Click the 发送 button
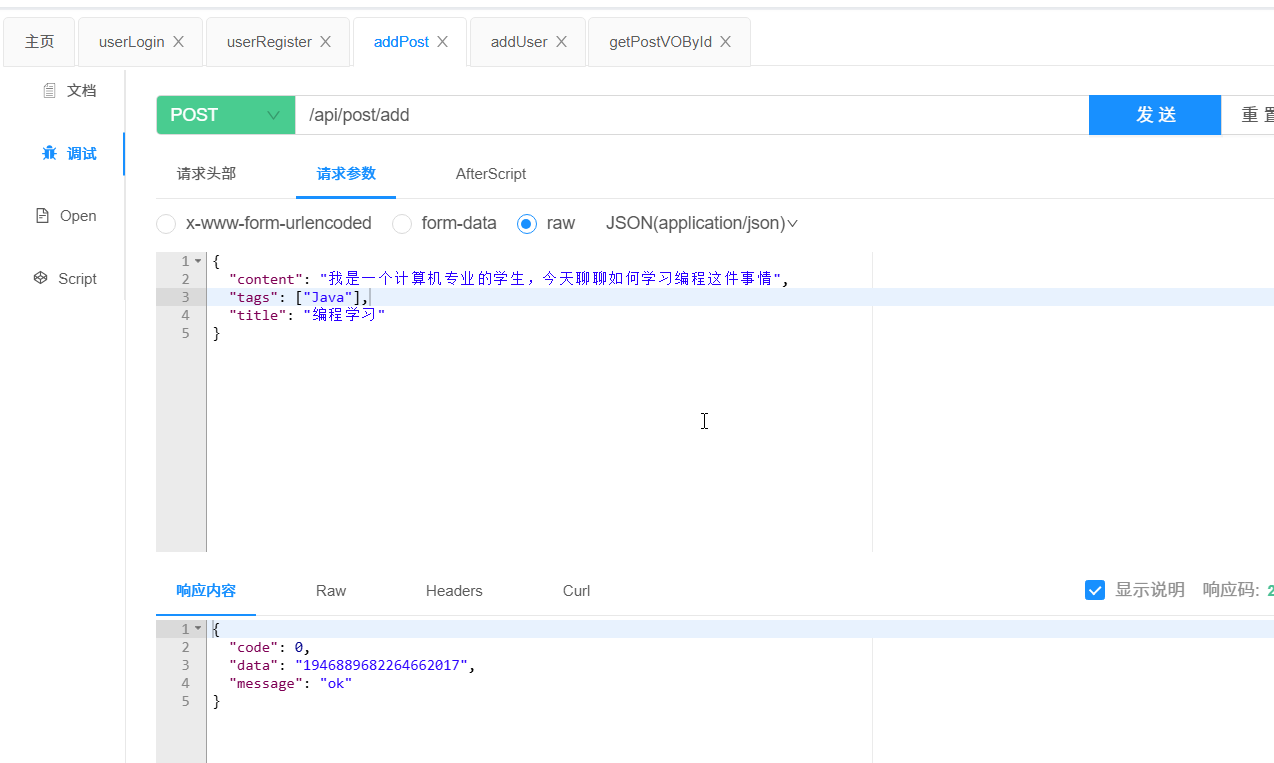The image size is (1274, 763). (x=1155, y=115)
